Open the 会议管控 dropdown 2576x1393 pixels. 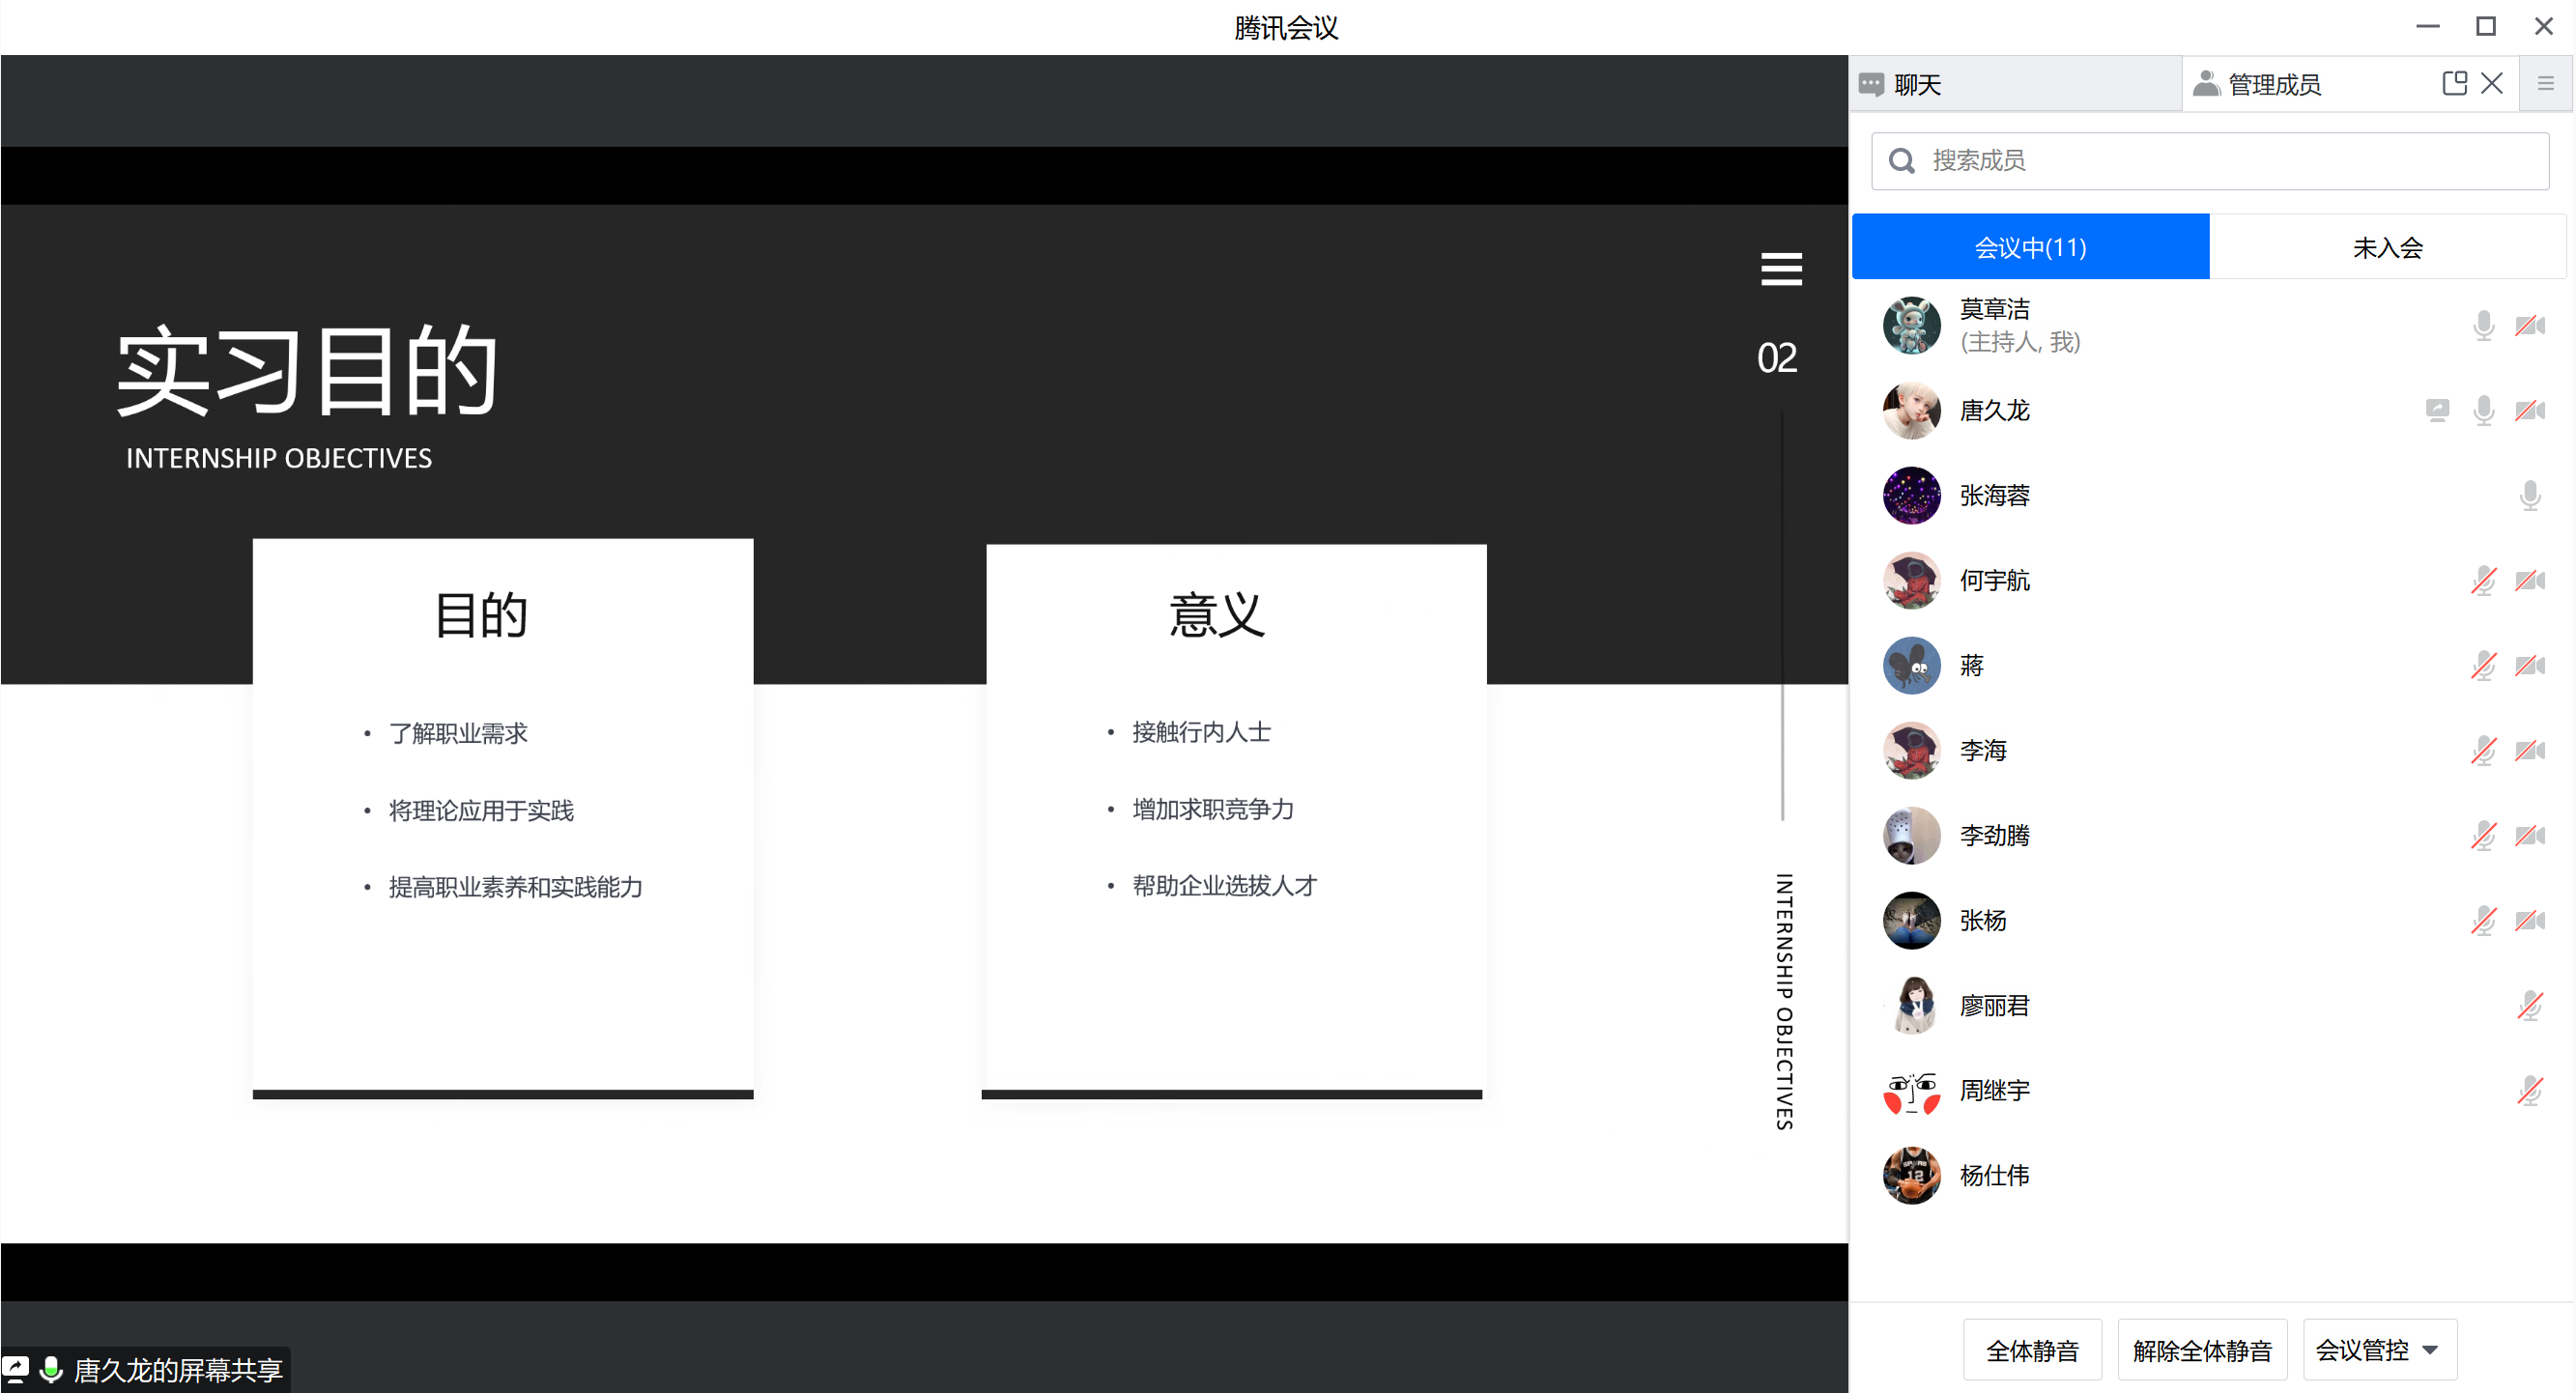coord(2379,1350)
